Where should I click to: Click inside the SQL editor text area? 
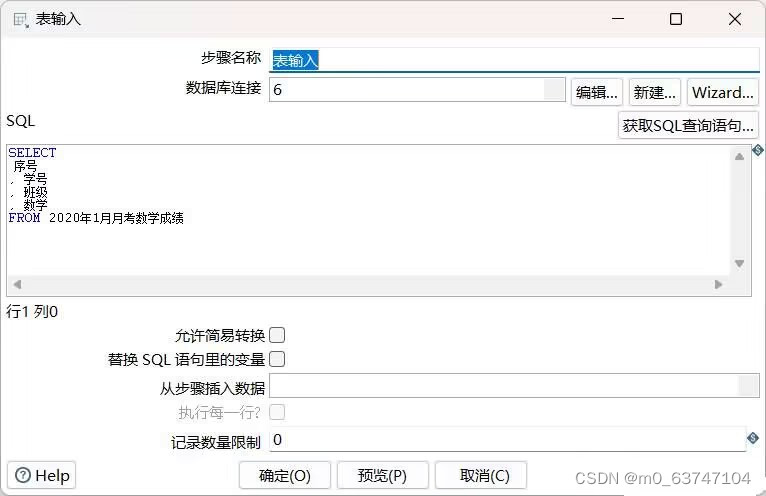pos(369,210)
